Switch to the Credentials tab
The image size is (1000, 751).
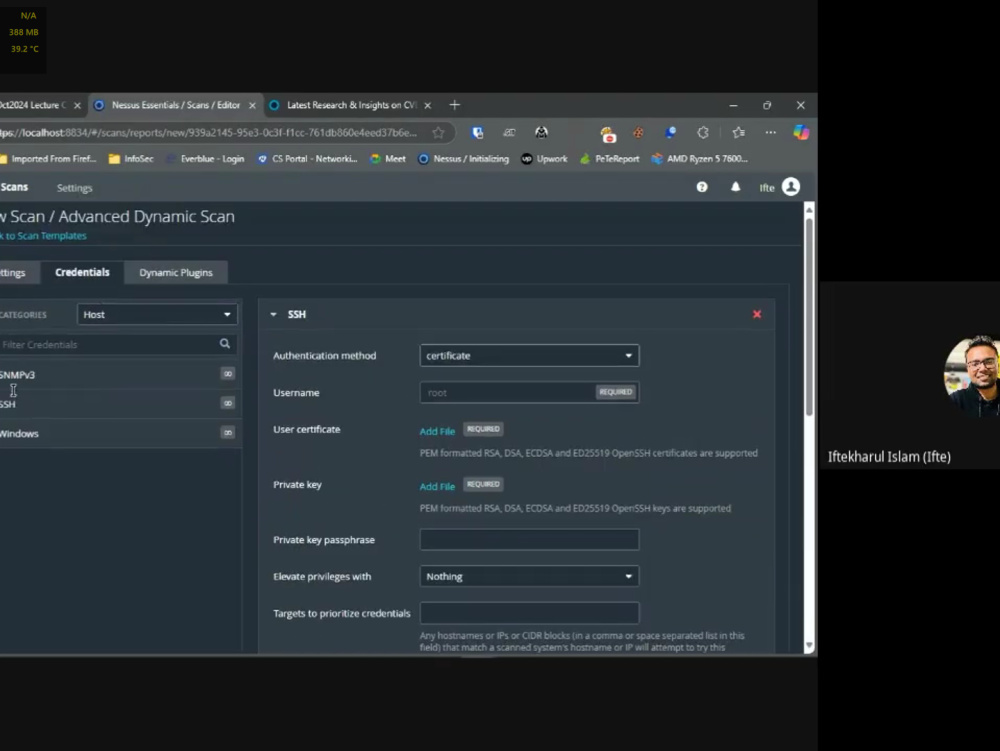pos(82,272)
